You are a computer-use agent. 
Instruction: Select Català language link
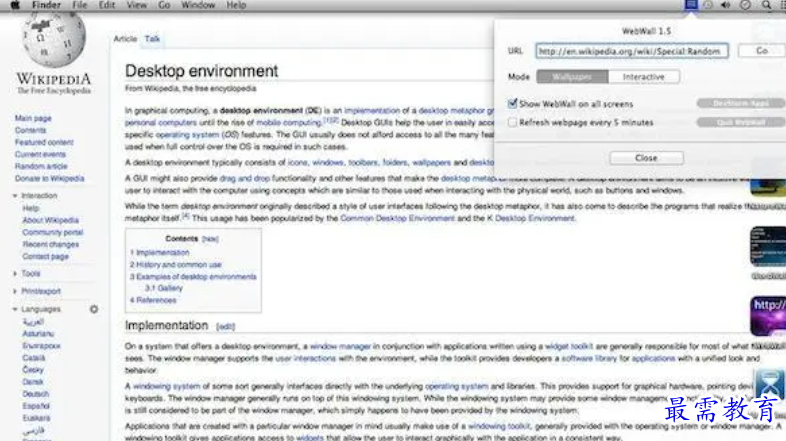coord(34,358)
